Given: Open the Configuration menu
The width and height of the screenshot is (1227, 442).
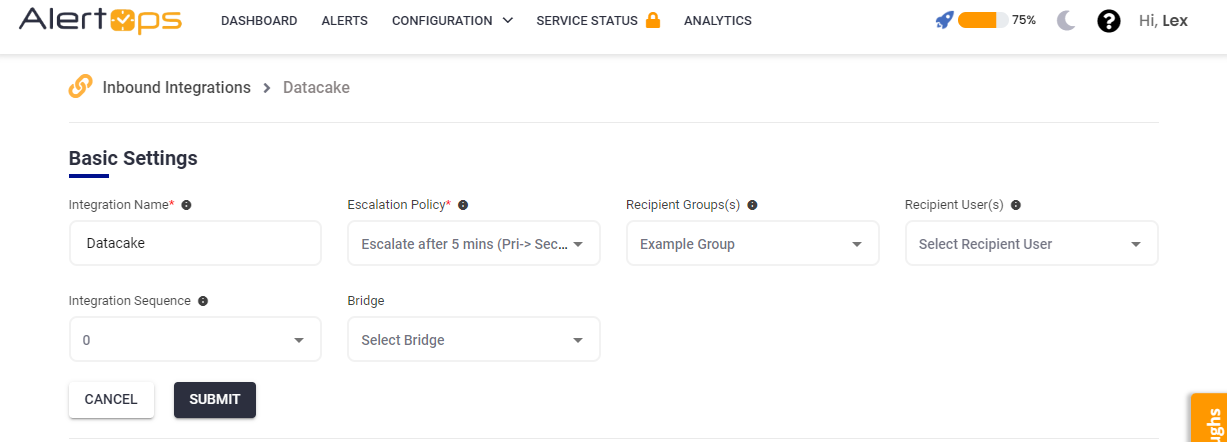Looking at the screenshot, I should point(452,21).
